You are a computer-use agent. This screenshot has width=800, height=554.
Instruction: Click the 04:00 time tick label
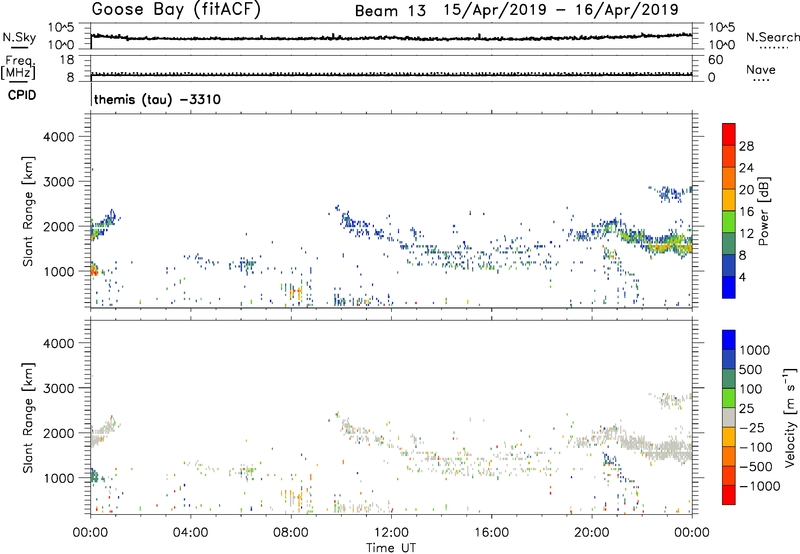point(190,533)
